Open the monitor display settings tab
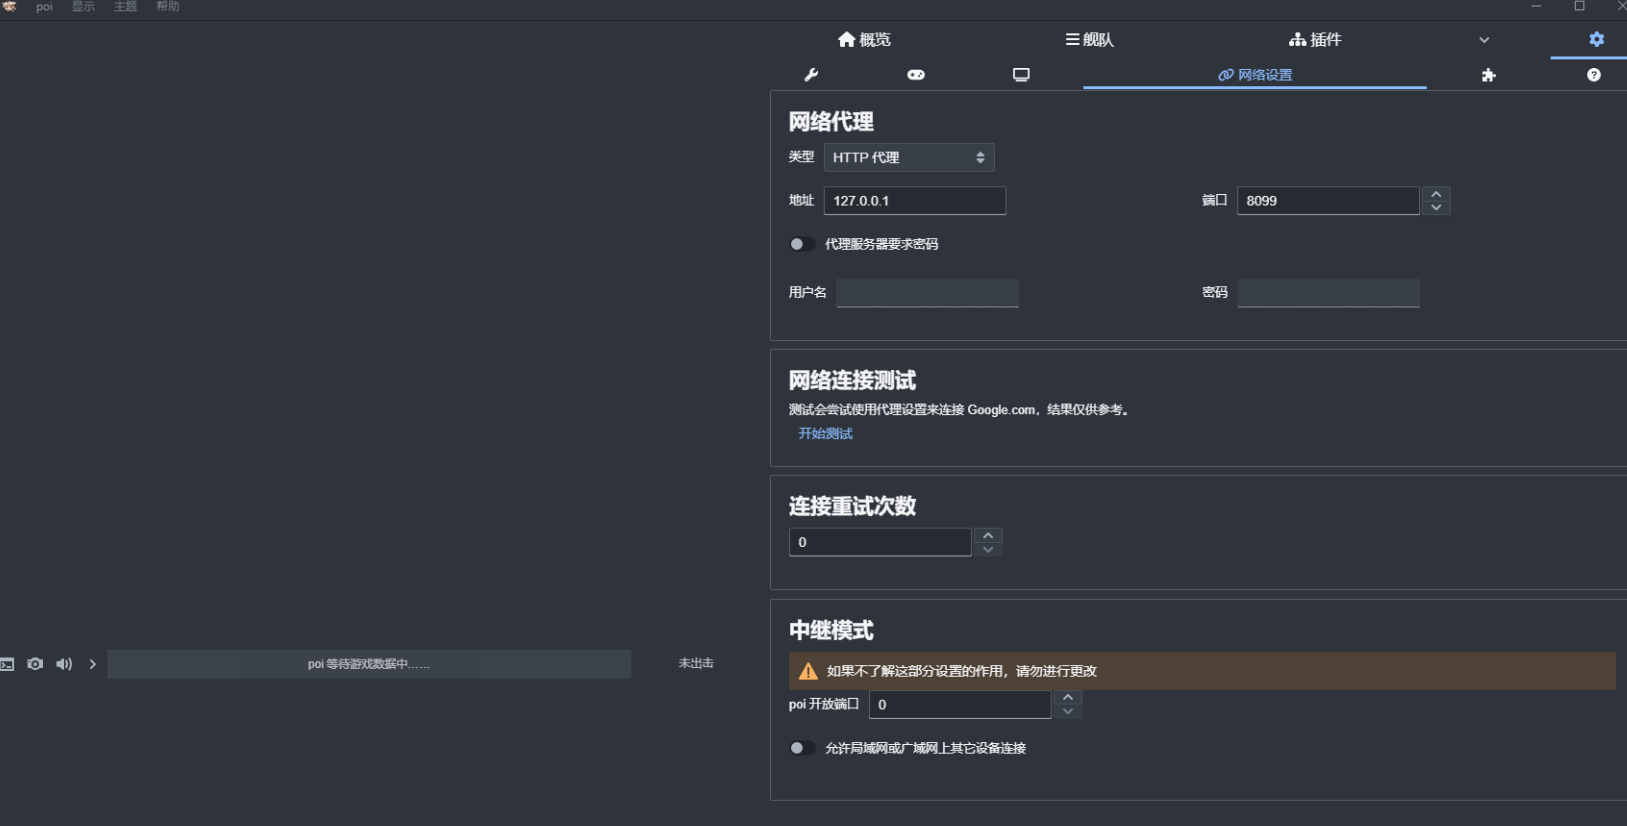 [1021, 75]
